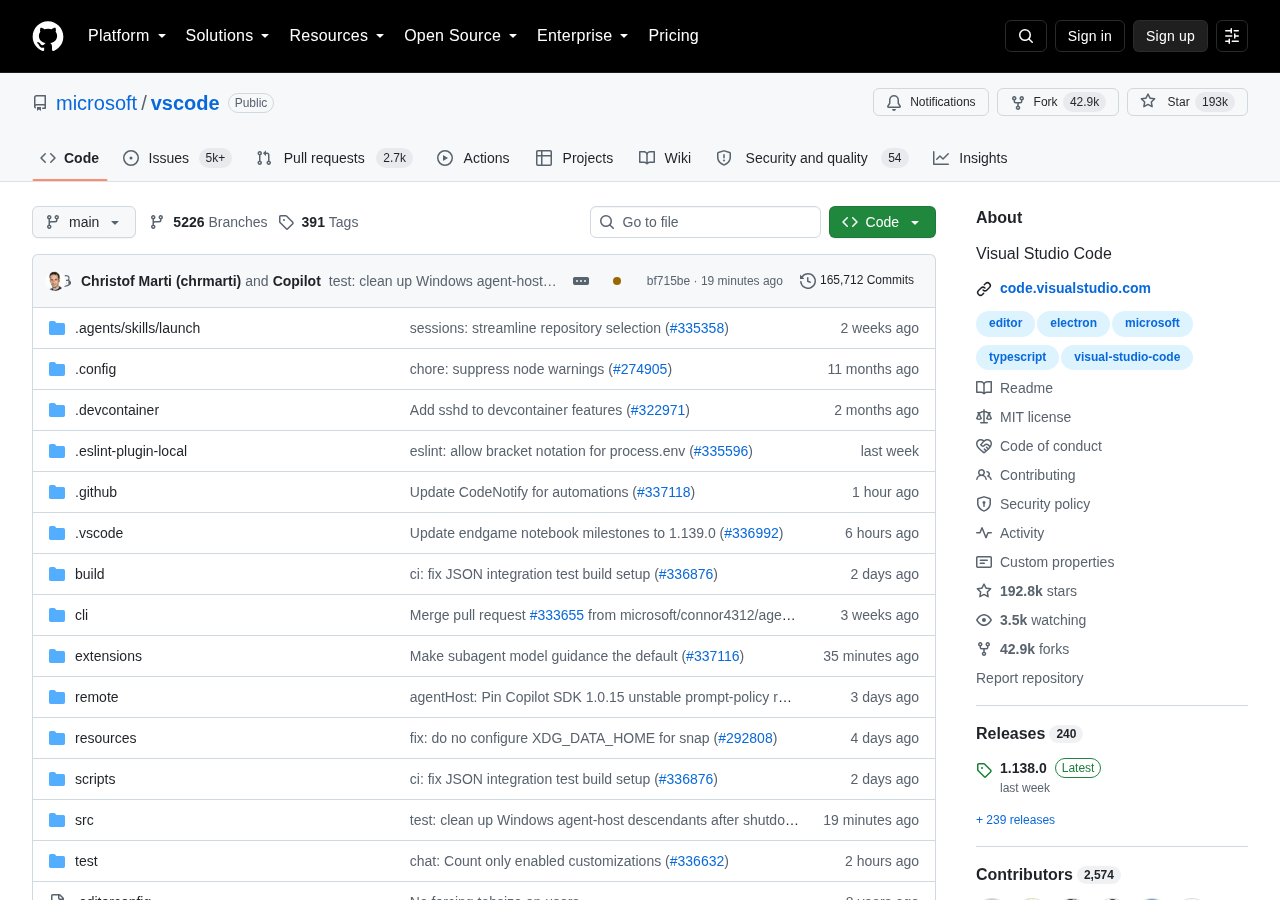The width and height of the screenshot is (1280, 900).
Task: Select the Code tab
Action: [x=70, y=158]
